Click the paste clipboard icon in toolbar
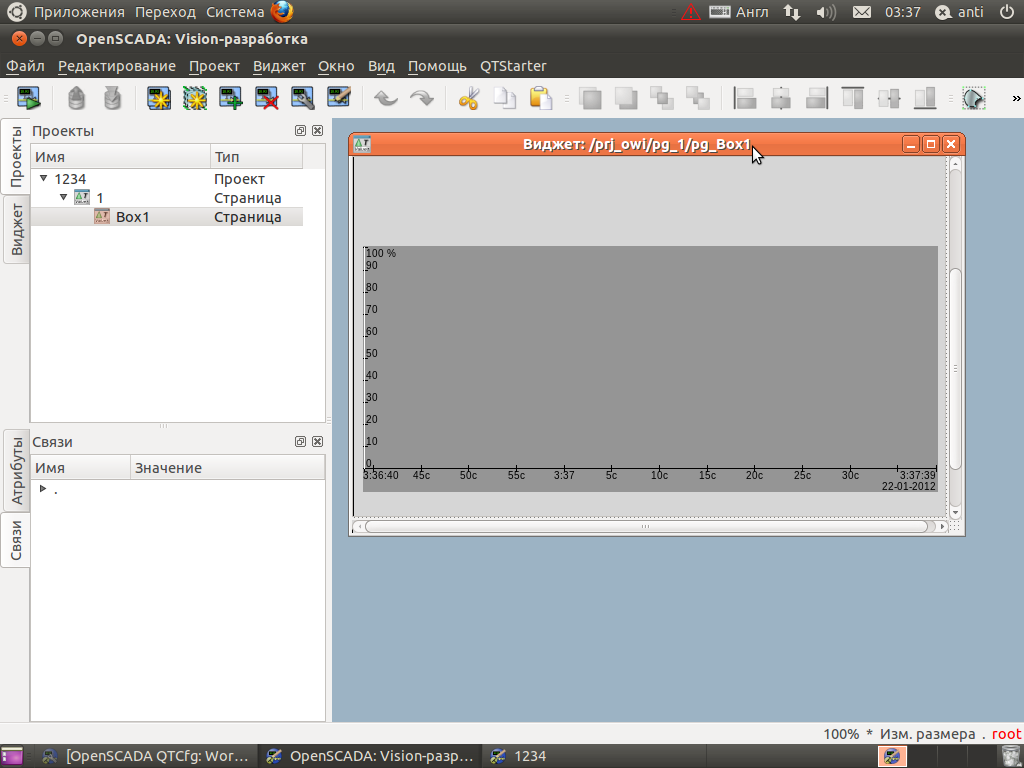This screenshot has height=768, width=1024. click(540, 98)
